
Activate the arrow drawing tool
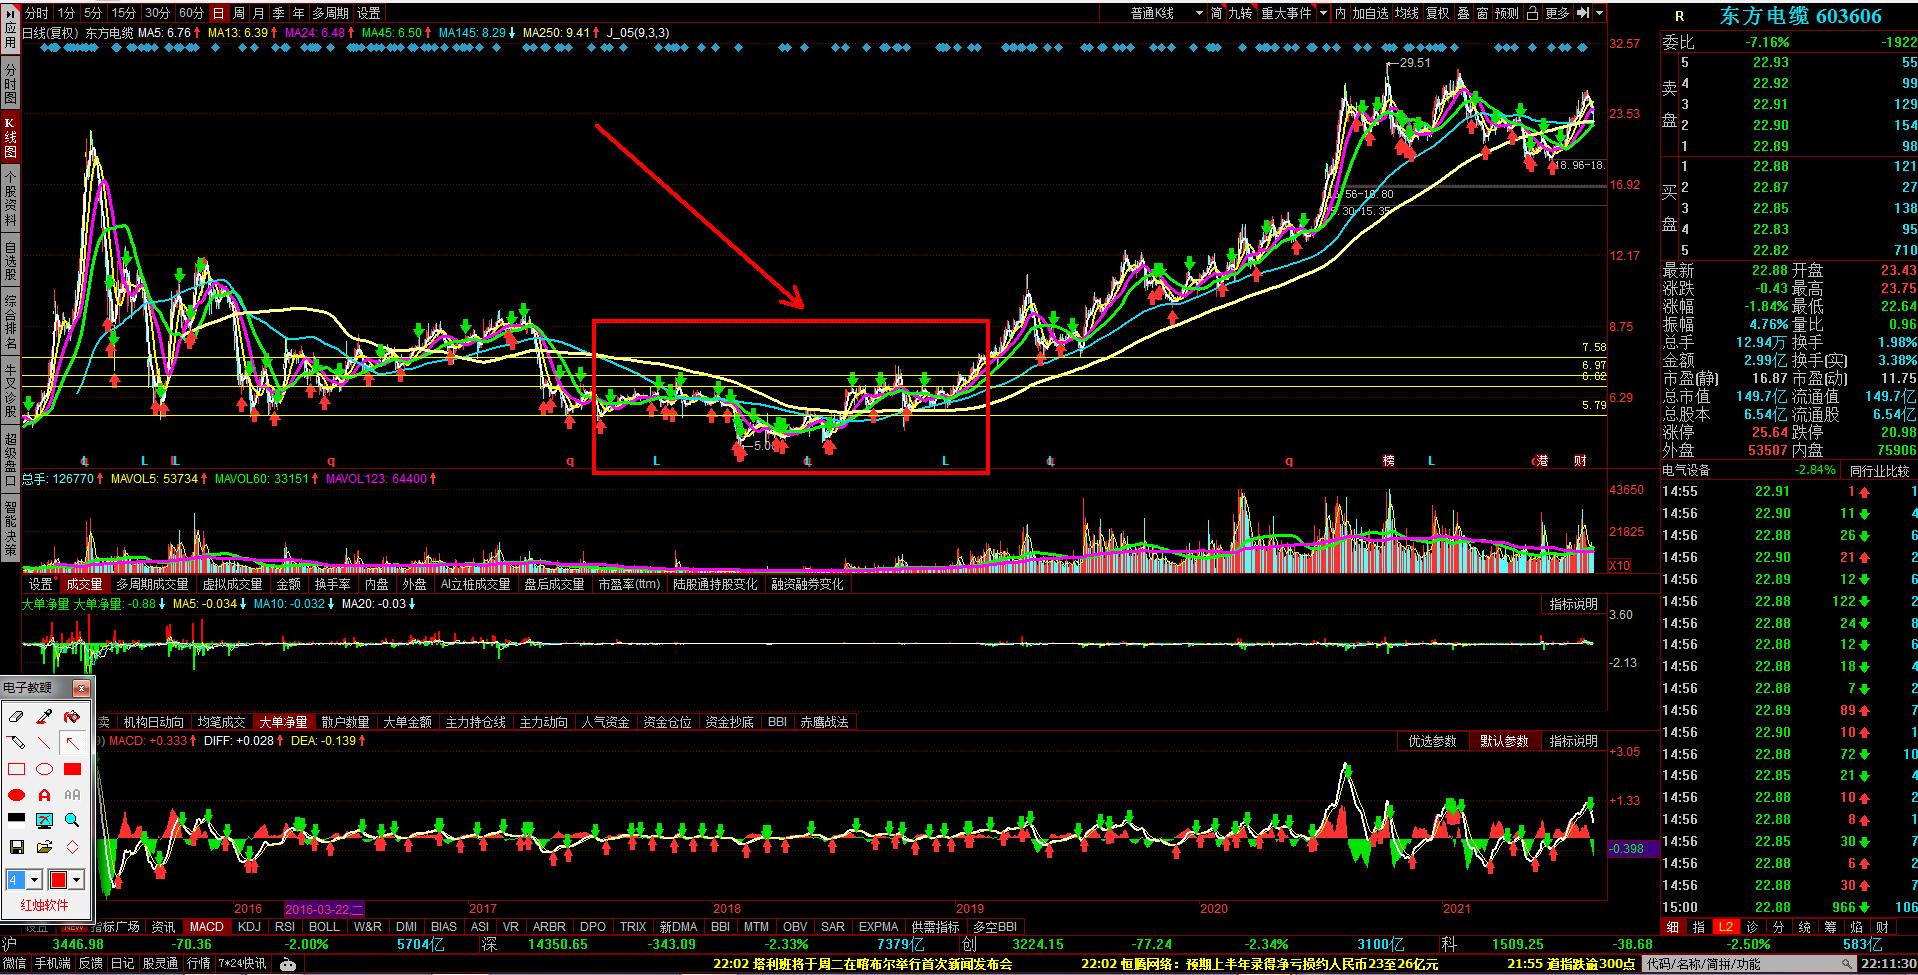coord(72,742)
